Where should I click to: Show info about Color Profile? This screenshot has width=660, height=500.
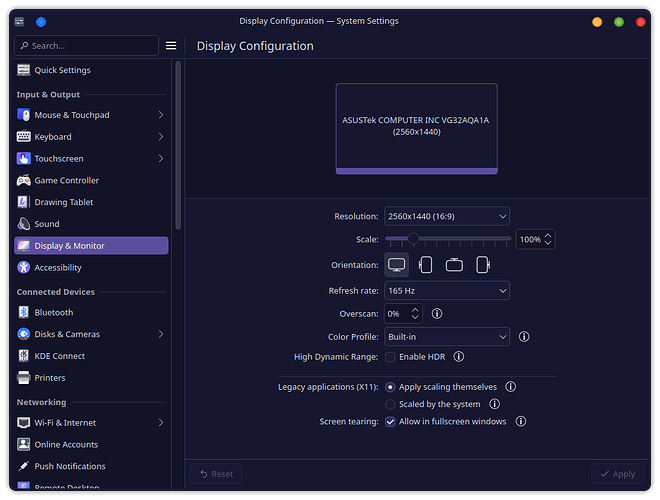pyautogui.click(x=524, y=337)
